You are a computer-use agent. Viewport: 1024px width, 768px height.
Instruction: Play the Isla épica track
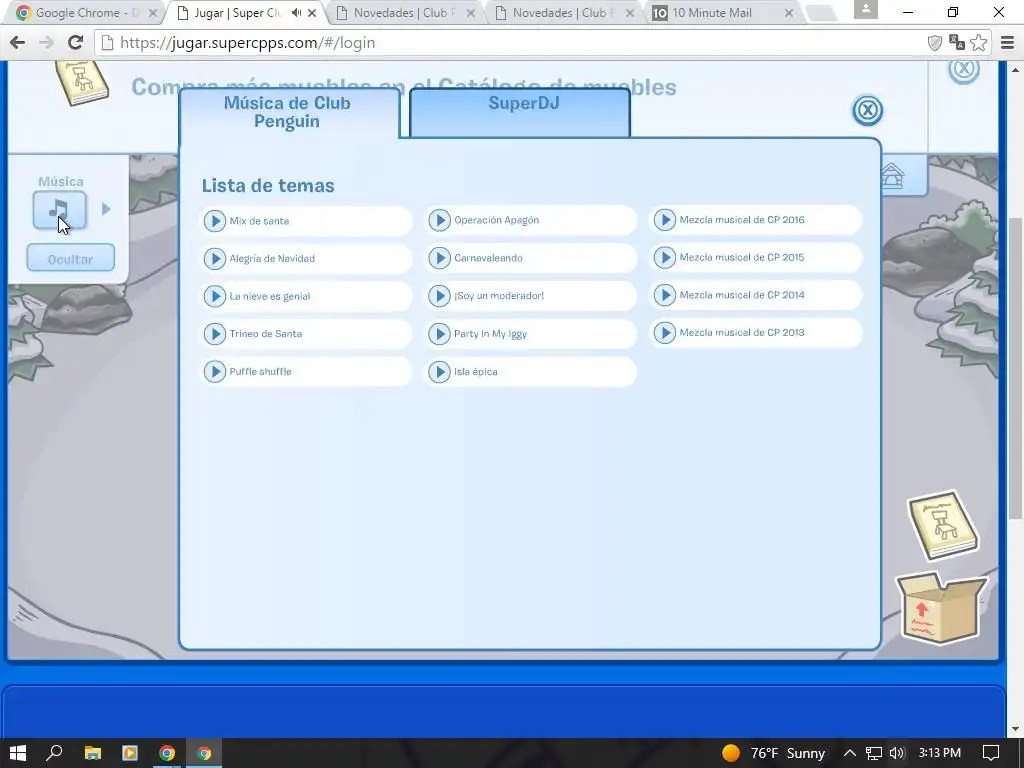pyautogui.click(x=440, y=372)
